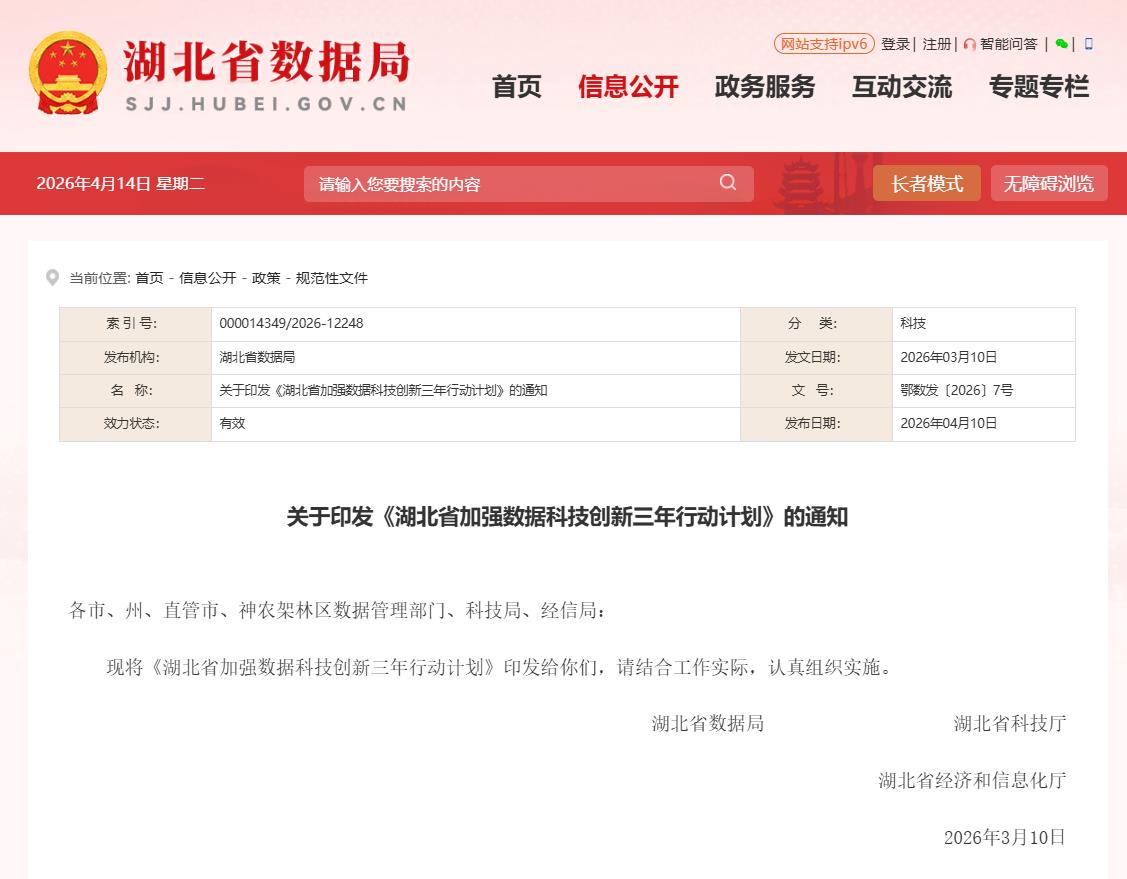
Task: Click the headset icon beside 智能问答
Action: pos(969,45)
